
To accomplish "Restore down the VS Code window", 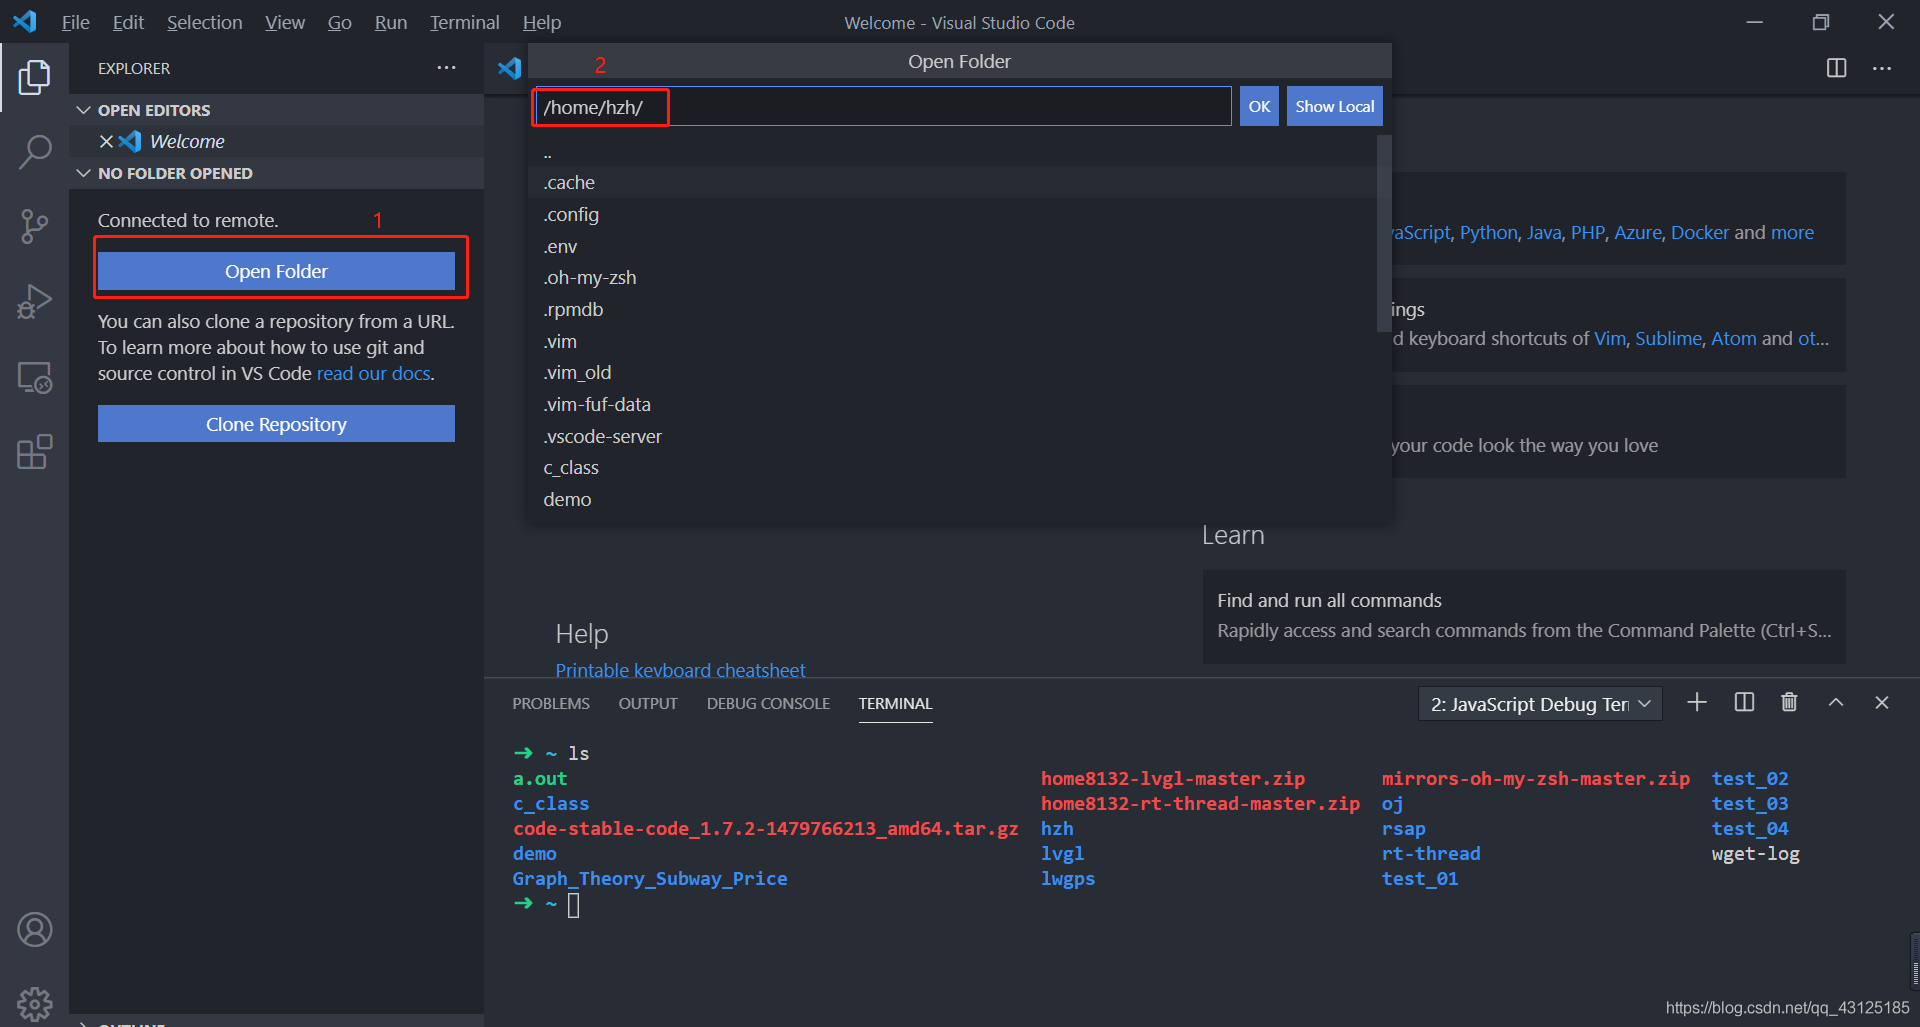I will pos(1820,22).
